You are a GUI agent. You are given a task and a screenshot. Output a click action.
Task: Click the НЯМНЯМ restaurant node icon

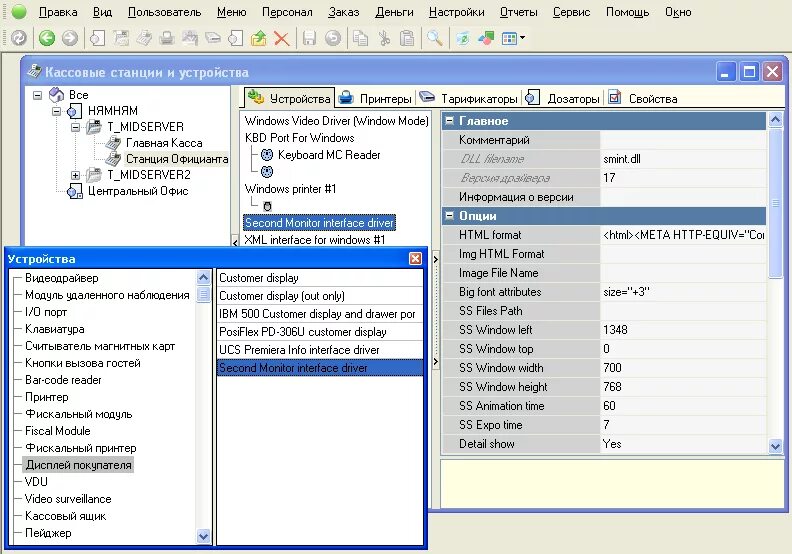[x=74, y=111]
